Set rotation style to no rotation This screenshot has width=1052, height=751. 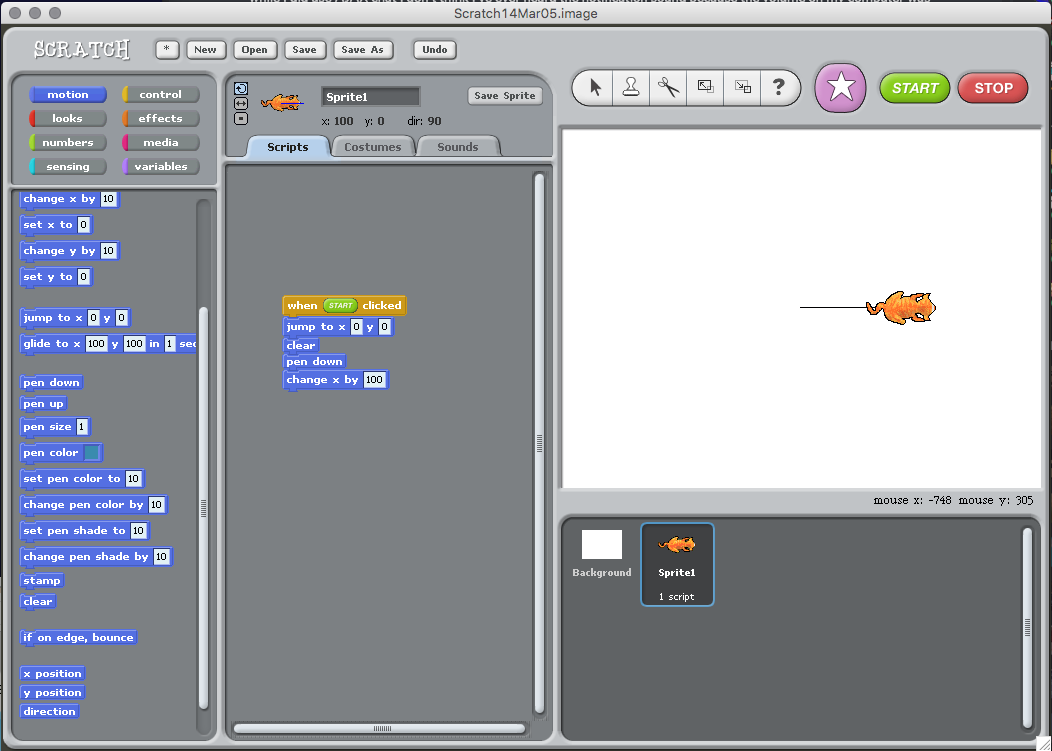pyautogui.click(x=241, y=119)
